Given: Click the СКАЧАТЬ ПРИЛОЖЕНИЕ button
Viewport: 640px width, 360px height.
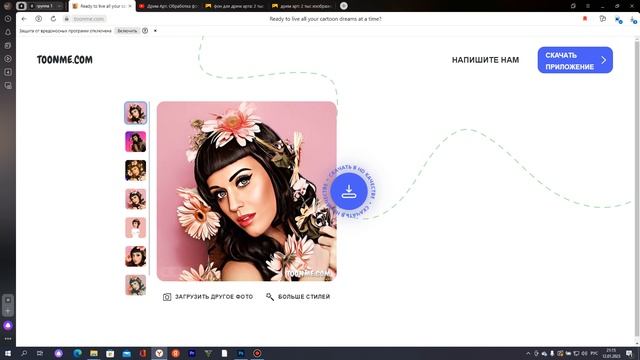Looking at the screenshot, I should [x=575, y=60].
